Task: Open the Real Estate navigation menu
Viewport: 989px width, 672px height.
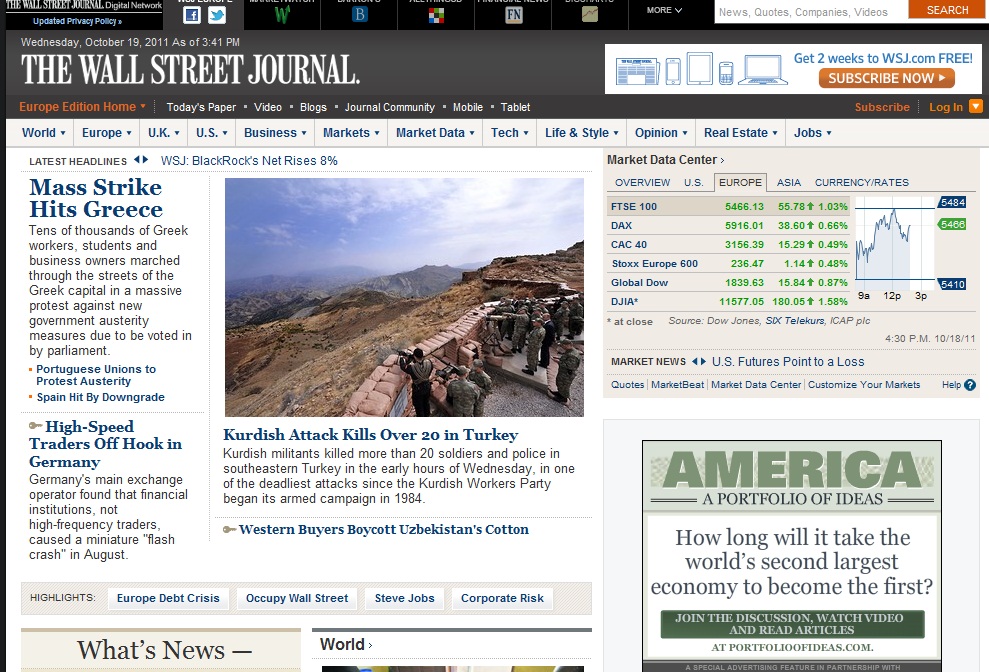Action: click(740, 133)
